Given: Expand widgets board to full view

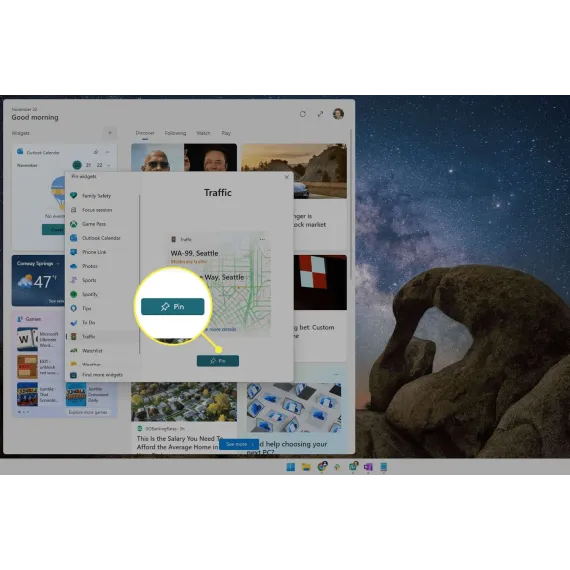Looking at the screenshot, I should [320, 114].
